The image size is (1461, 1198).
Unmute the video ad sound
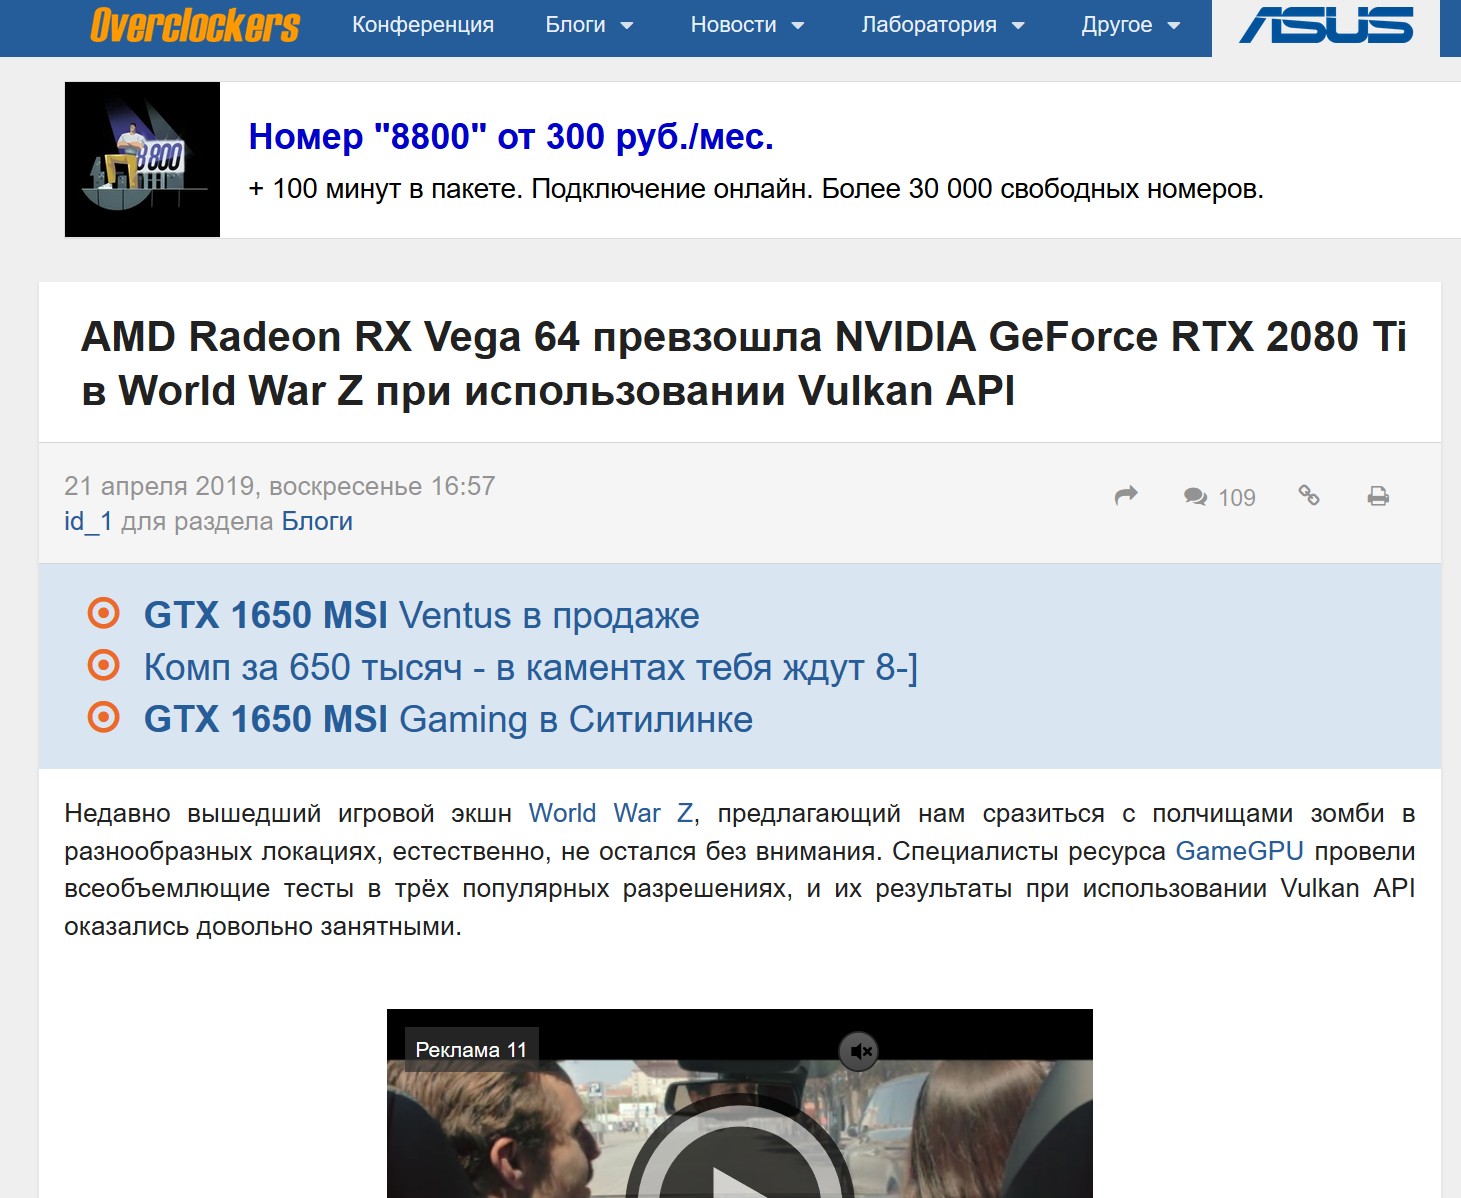click(x=859, y=1051)
